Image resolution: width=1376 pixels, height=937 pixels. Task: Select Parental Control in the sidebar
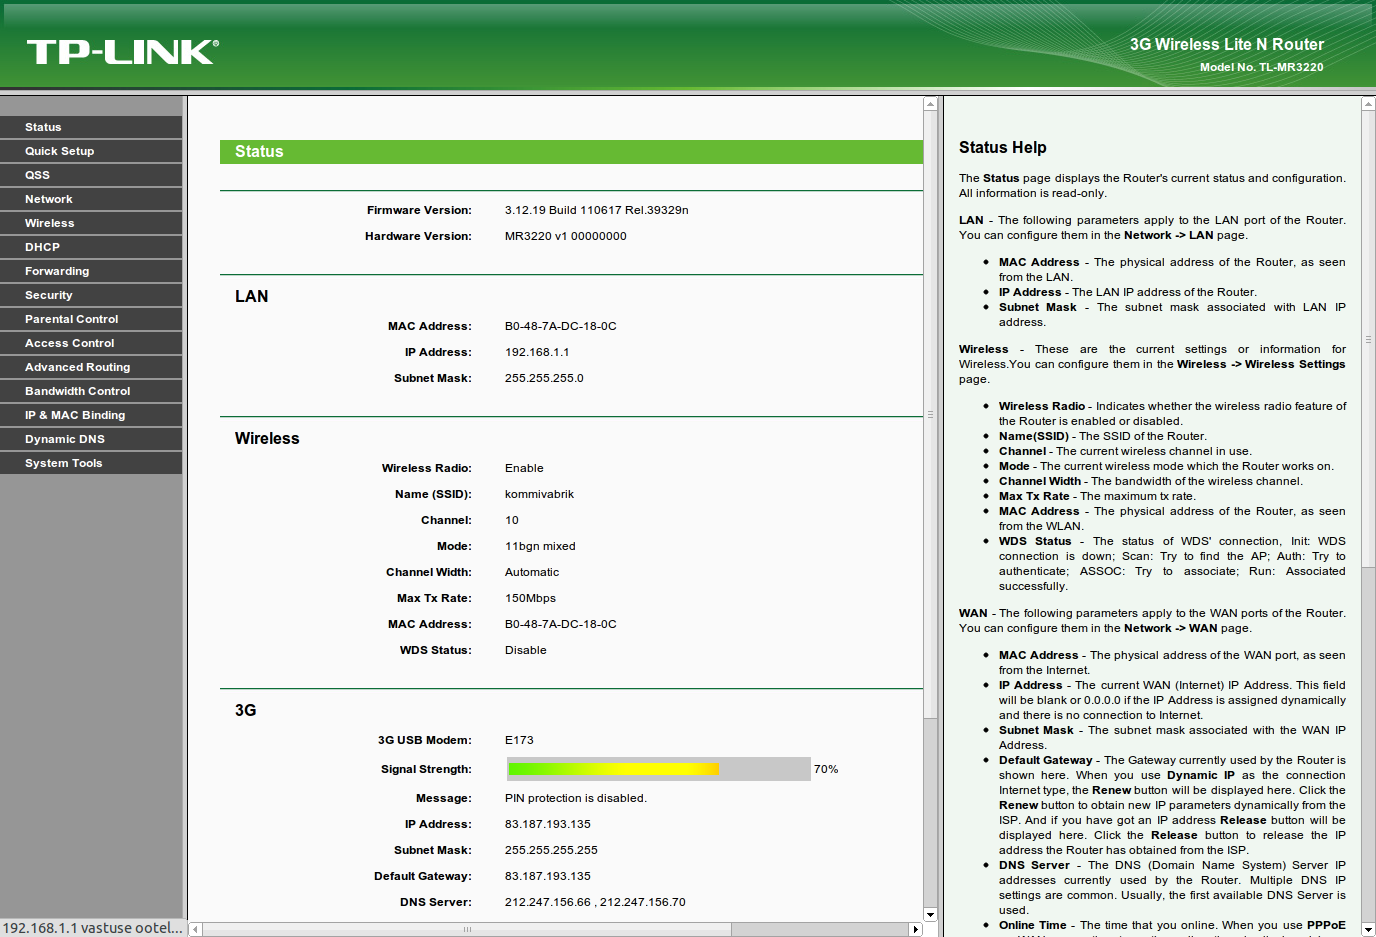click(x=91, y=319)
